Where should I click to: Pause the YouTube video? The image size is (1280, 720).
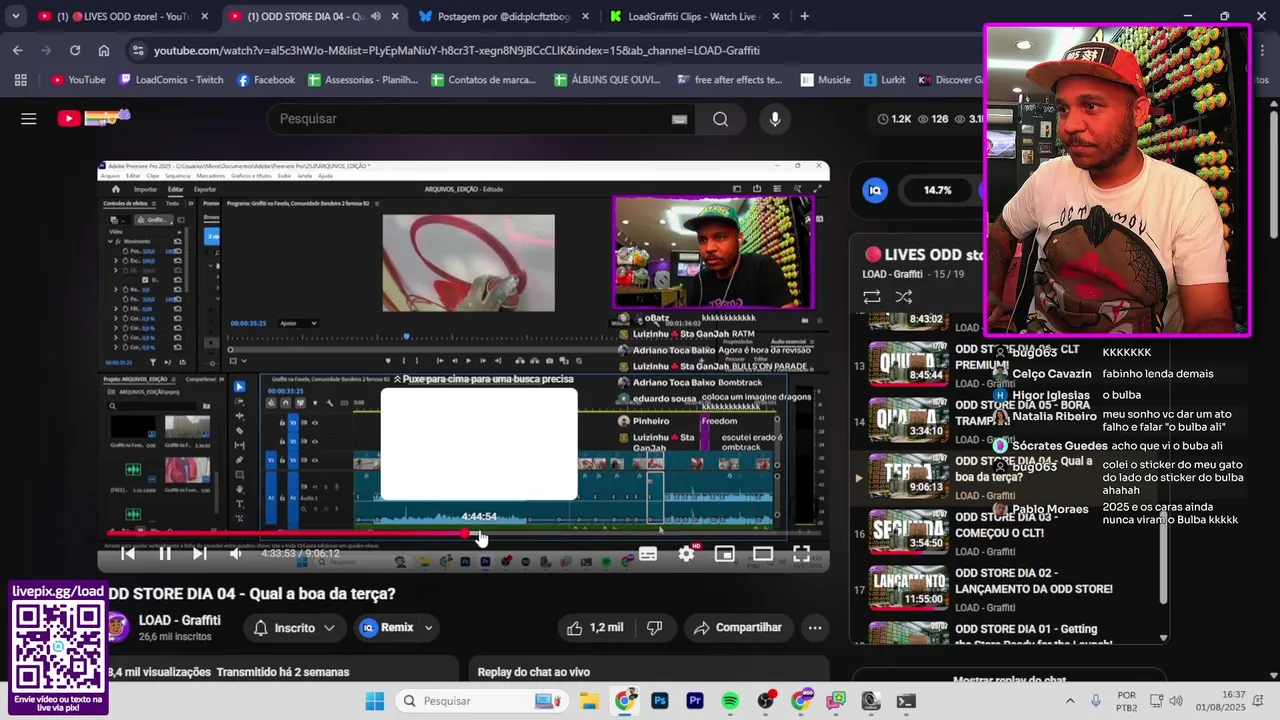click(x=165, y=553)
